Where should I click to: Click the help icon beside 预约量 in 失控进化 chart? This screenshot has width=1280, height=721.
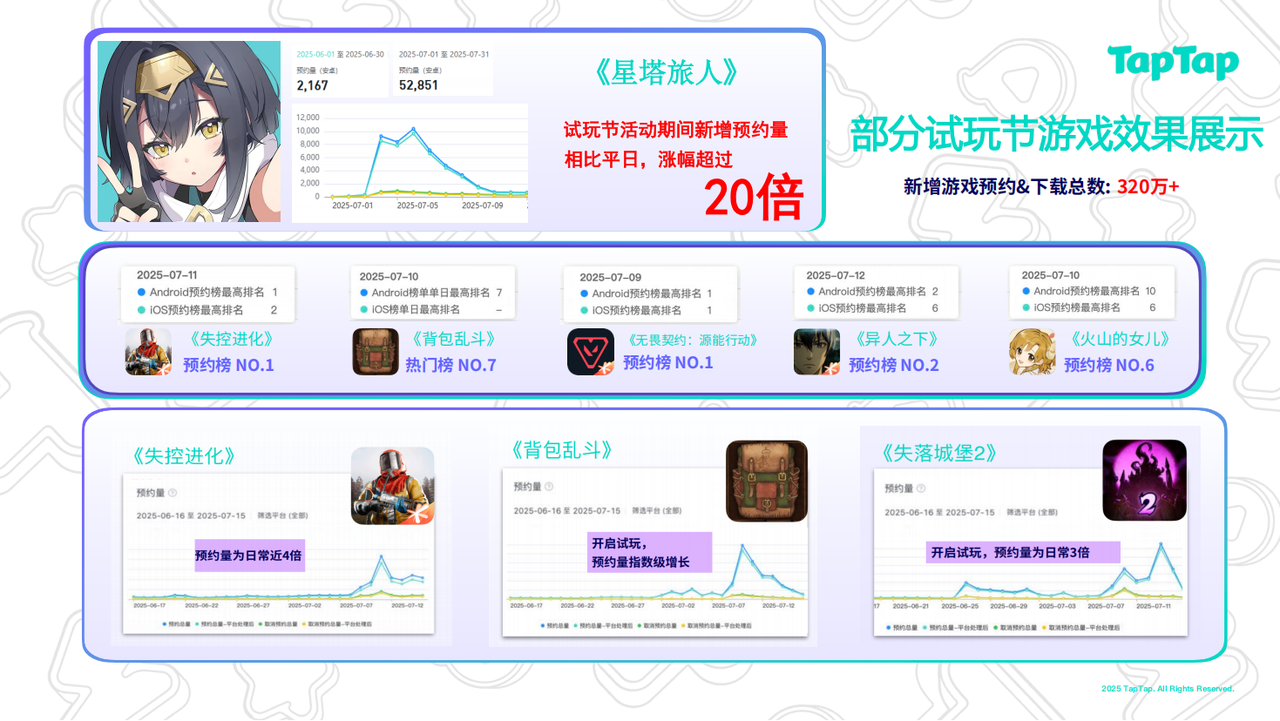point(173,492)
